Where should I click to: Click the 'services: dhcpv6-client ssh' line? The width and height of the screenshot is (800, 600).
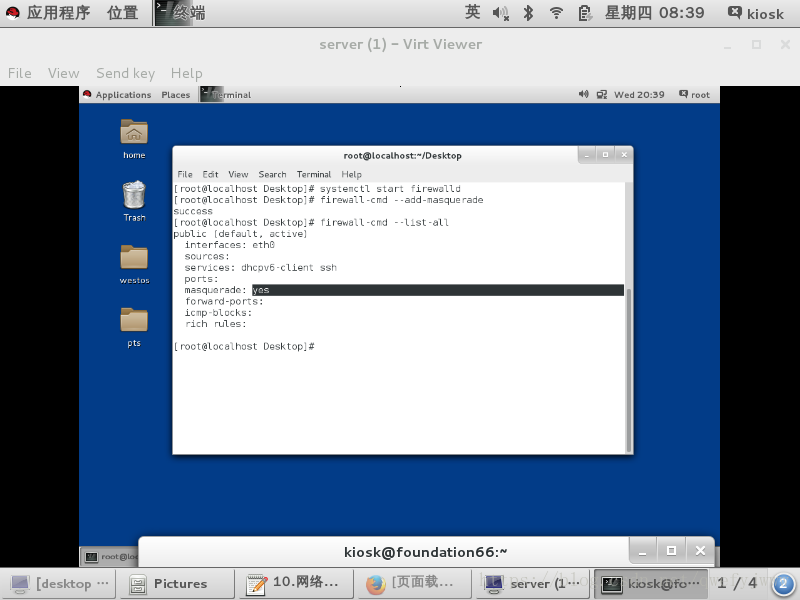[260, 267]
